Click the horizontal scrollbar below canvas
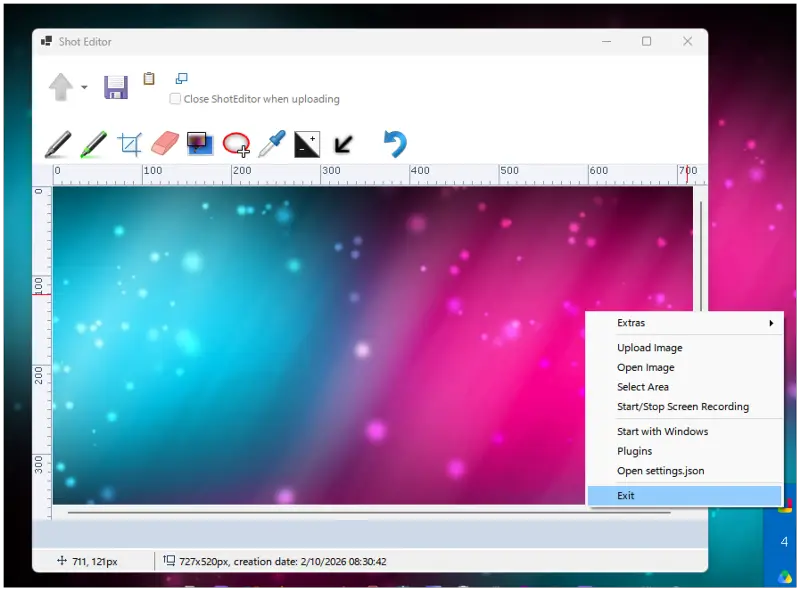 point(368,512)
